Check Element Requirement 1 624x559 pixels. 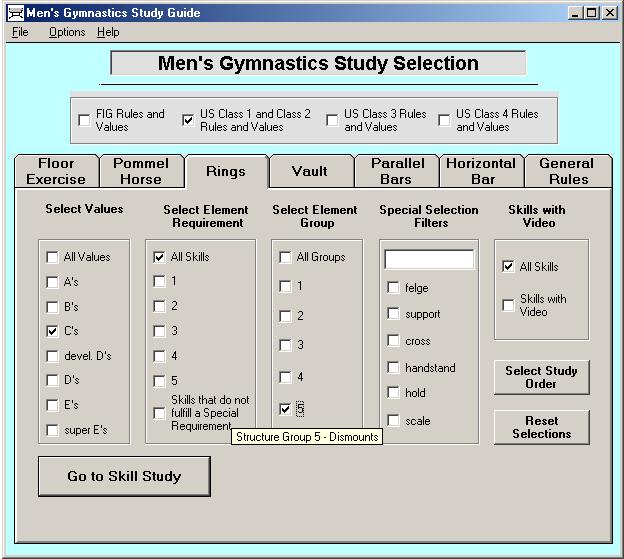click(159, 281)
